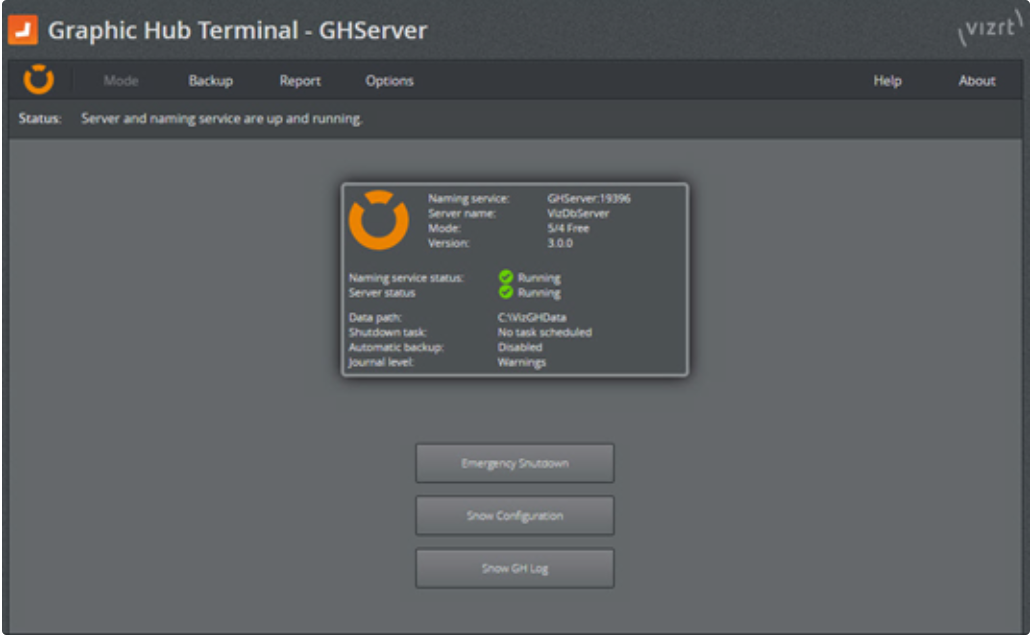Click the naming service value 'GHServer:19396'
Viewport: 1031px width, 635px height.
click(588, 198)
